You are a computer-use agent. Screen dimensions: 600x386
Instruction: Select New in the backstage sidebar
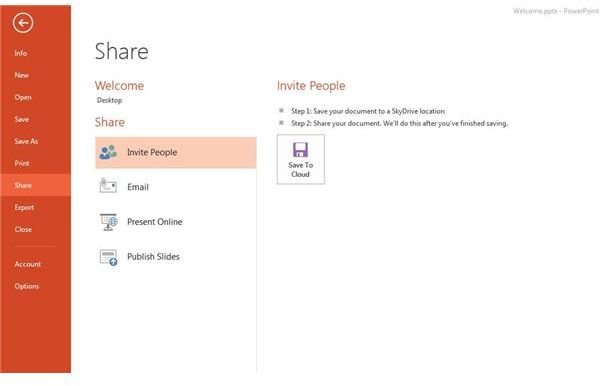(x=22, y=75)
